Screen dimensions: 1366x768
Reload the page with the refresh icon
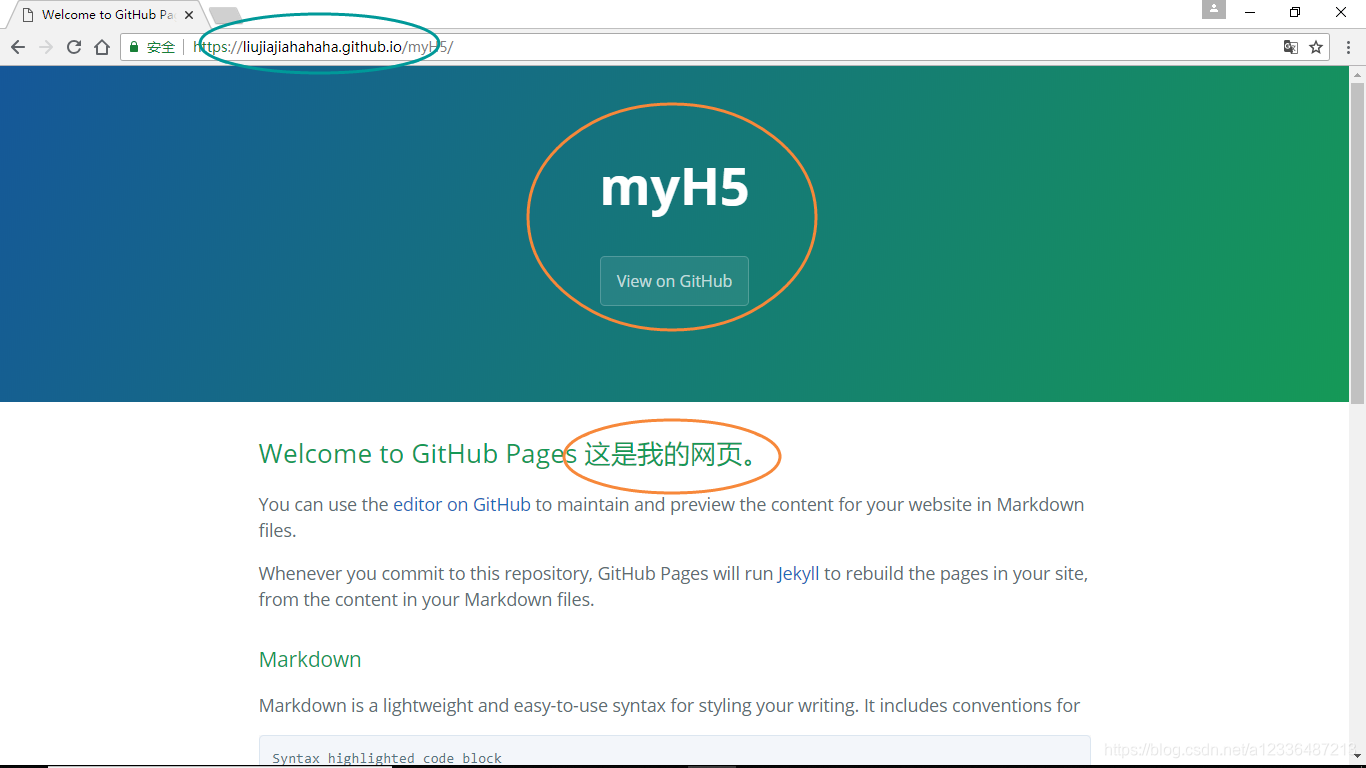74,47
